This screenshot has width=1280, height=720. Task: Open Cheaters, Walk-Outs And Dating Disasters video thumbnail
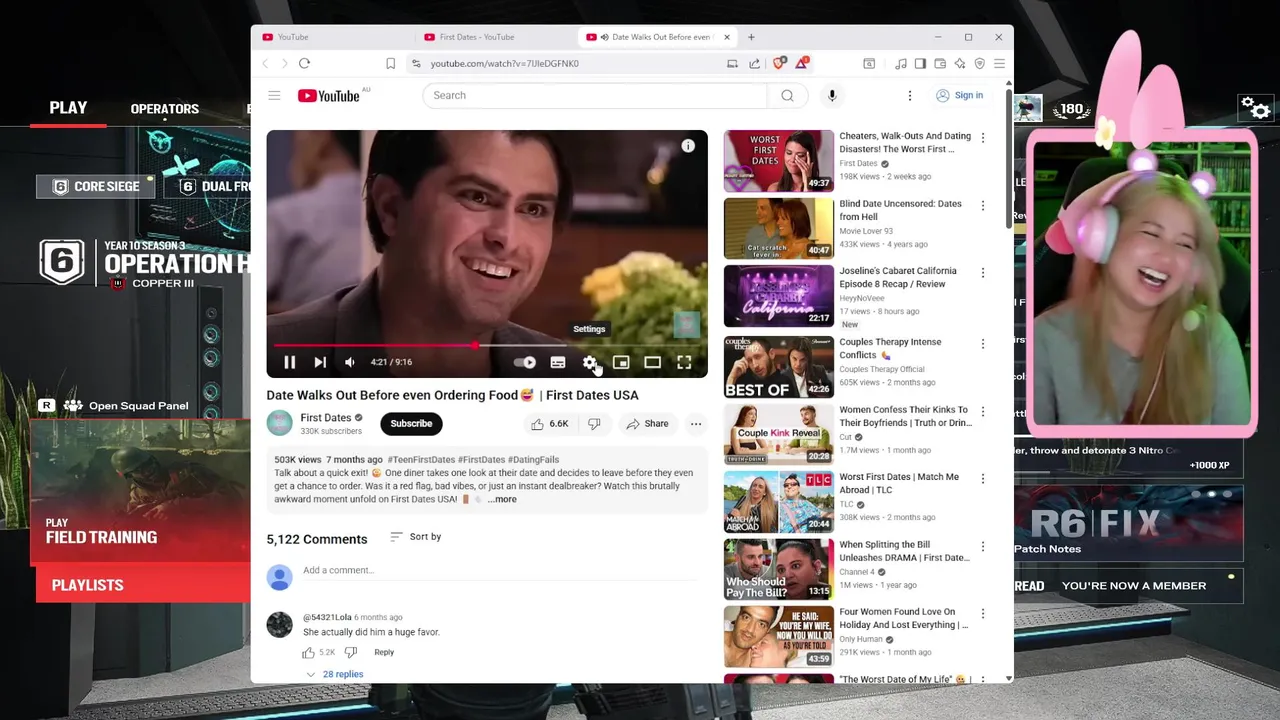[778, 161]
